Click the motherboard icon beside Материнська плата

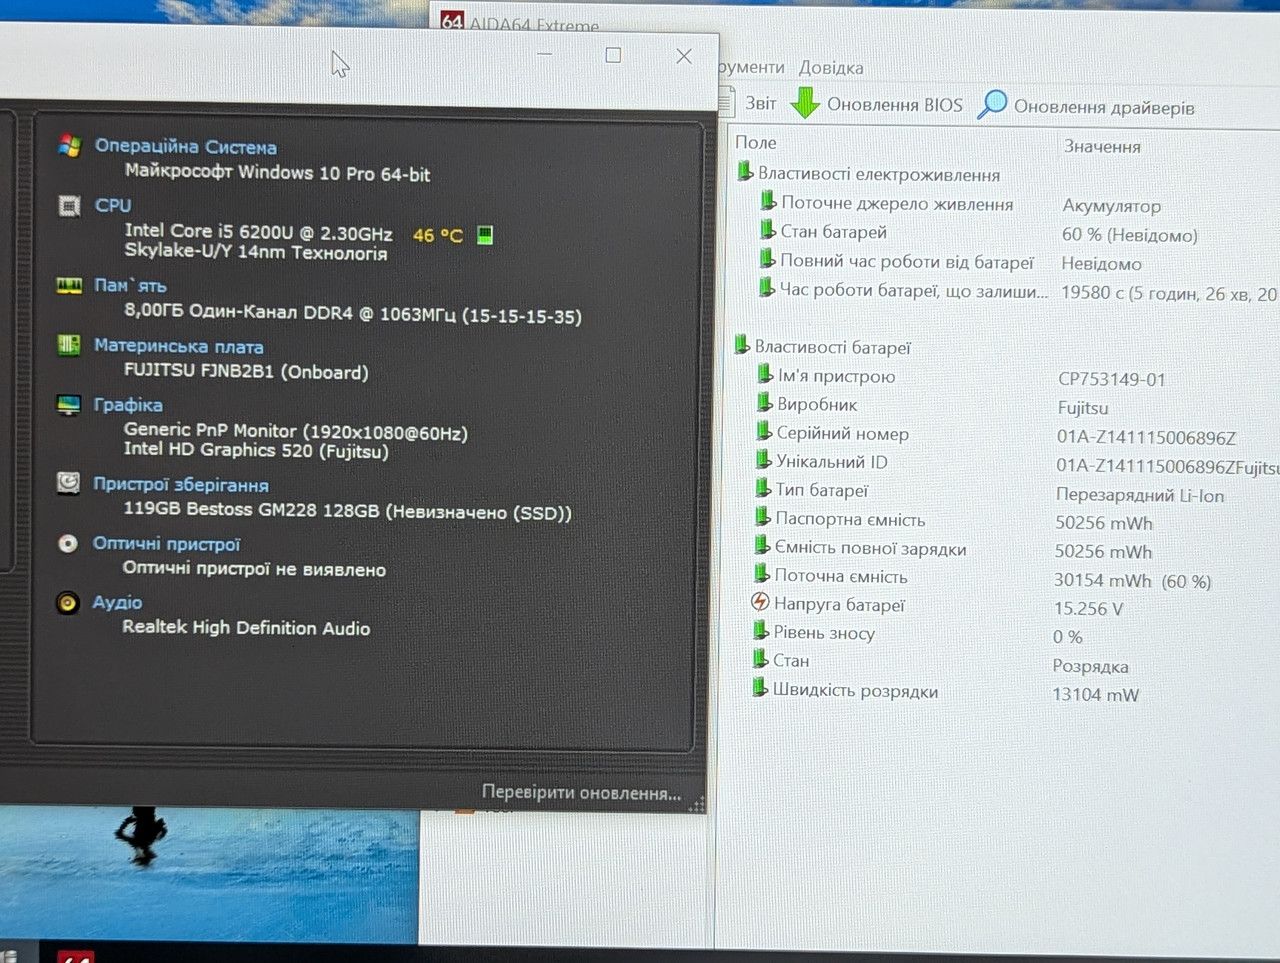(69, 346)
